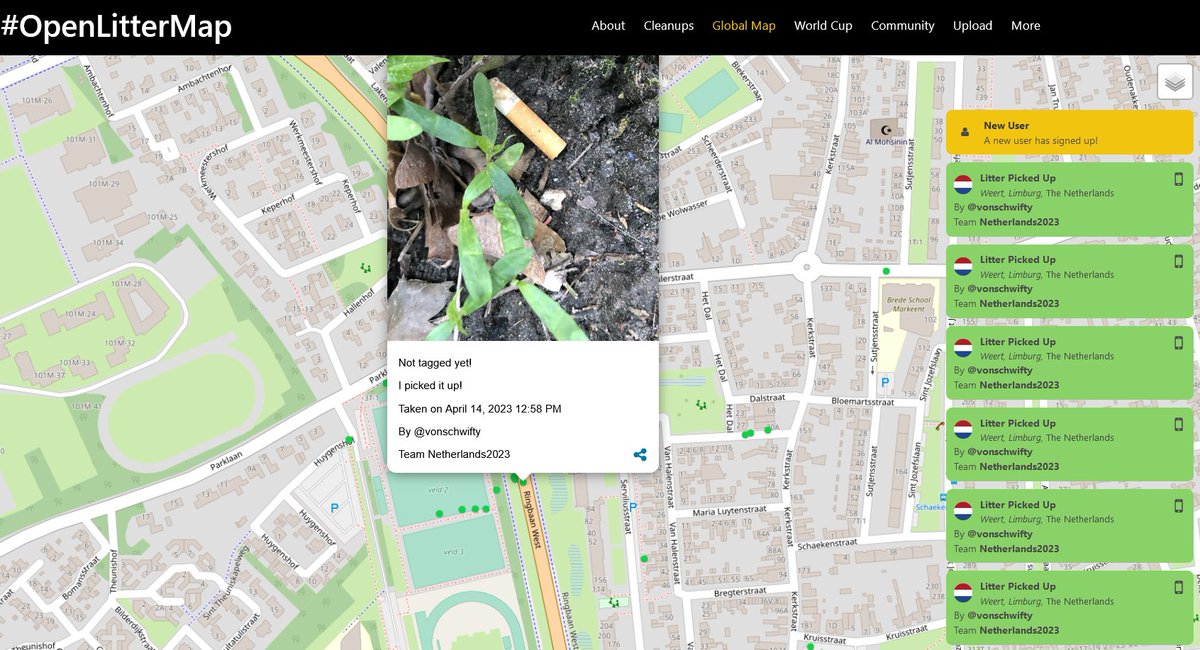Click the Upload menu item

972,26
